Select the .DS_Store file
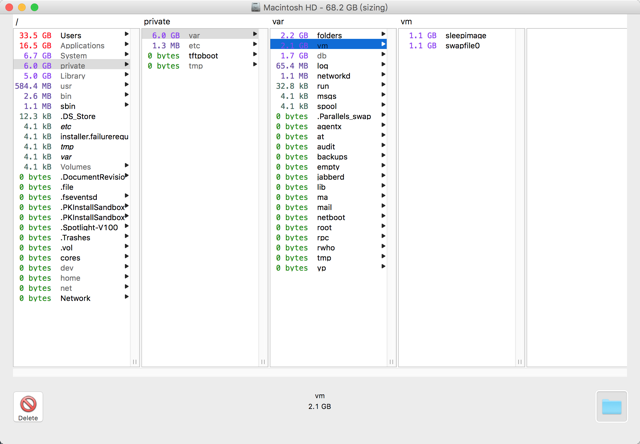This screenshot has height=444, width=640. coord(72,116)
